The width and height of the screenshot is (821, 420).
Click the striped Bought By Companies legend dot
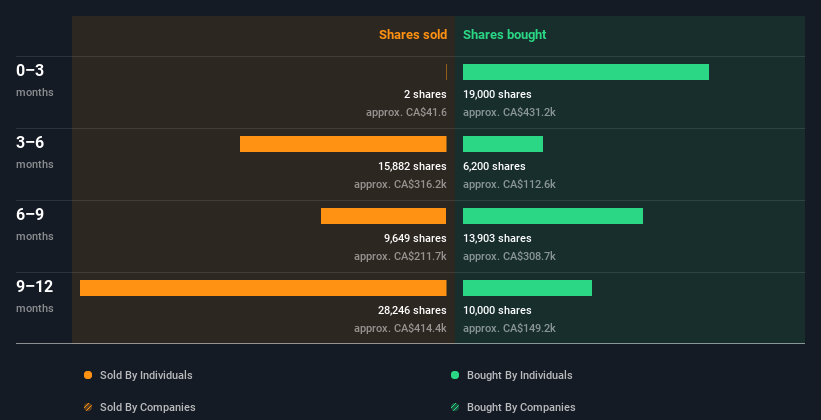455,407
